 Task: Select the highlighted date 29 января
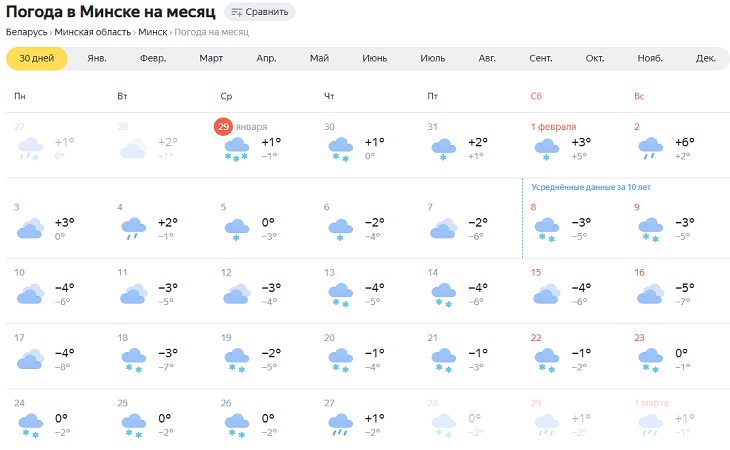(x=223, y=126)
